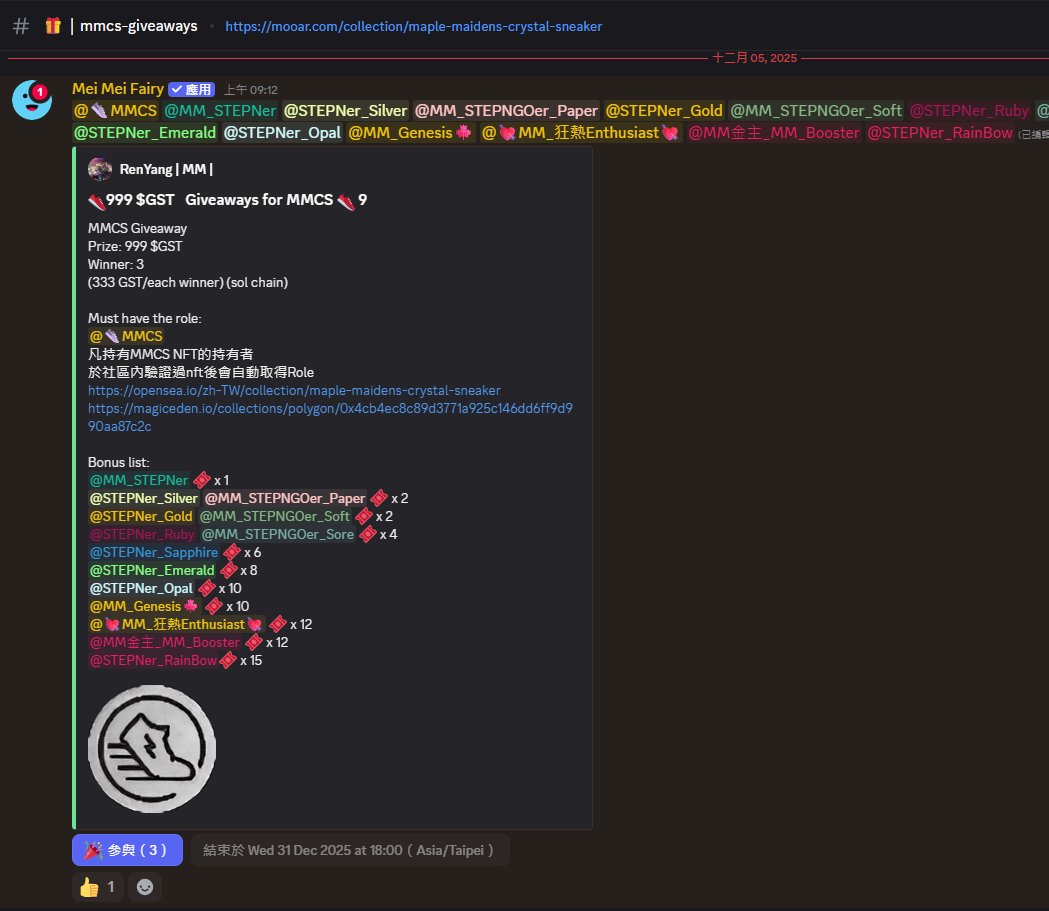The image size is (1049, 911).
Task: Click the 十二月 05, 2025 date divider label
Action: (755, 58)
